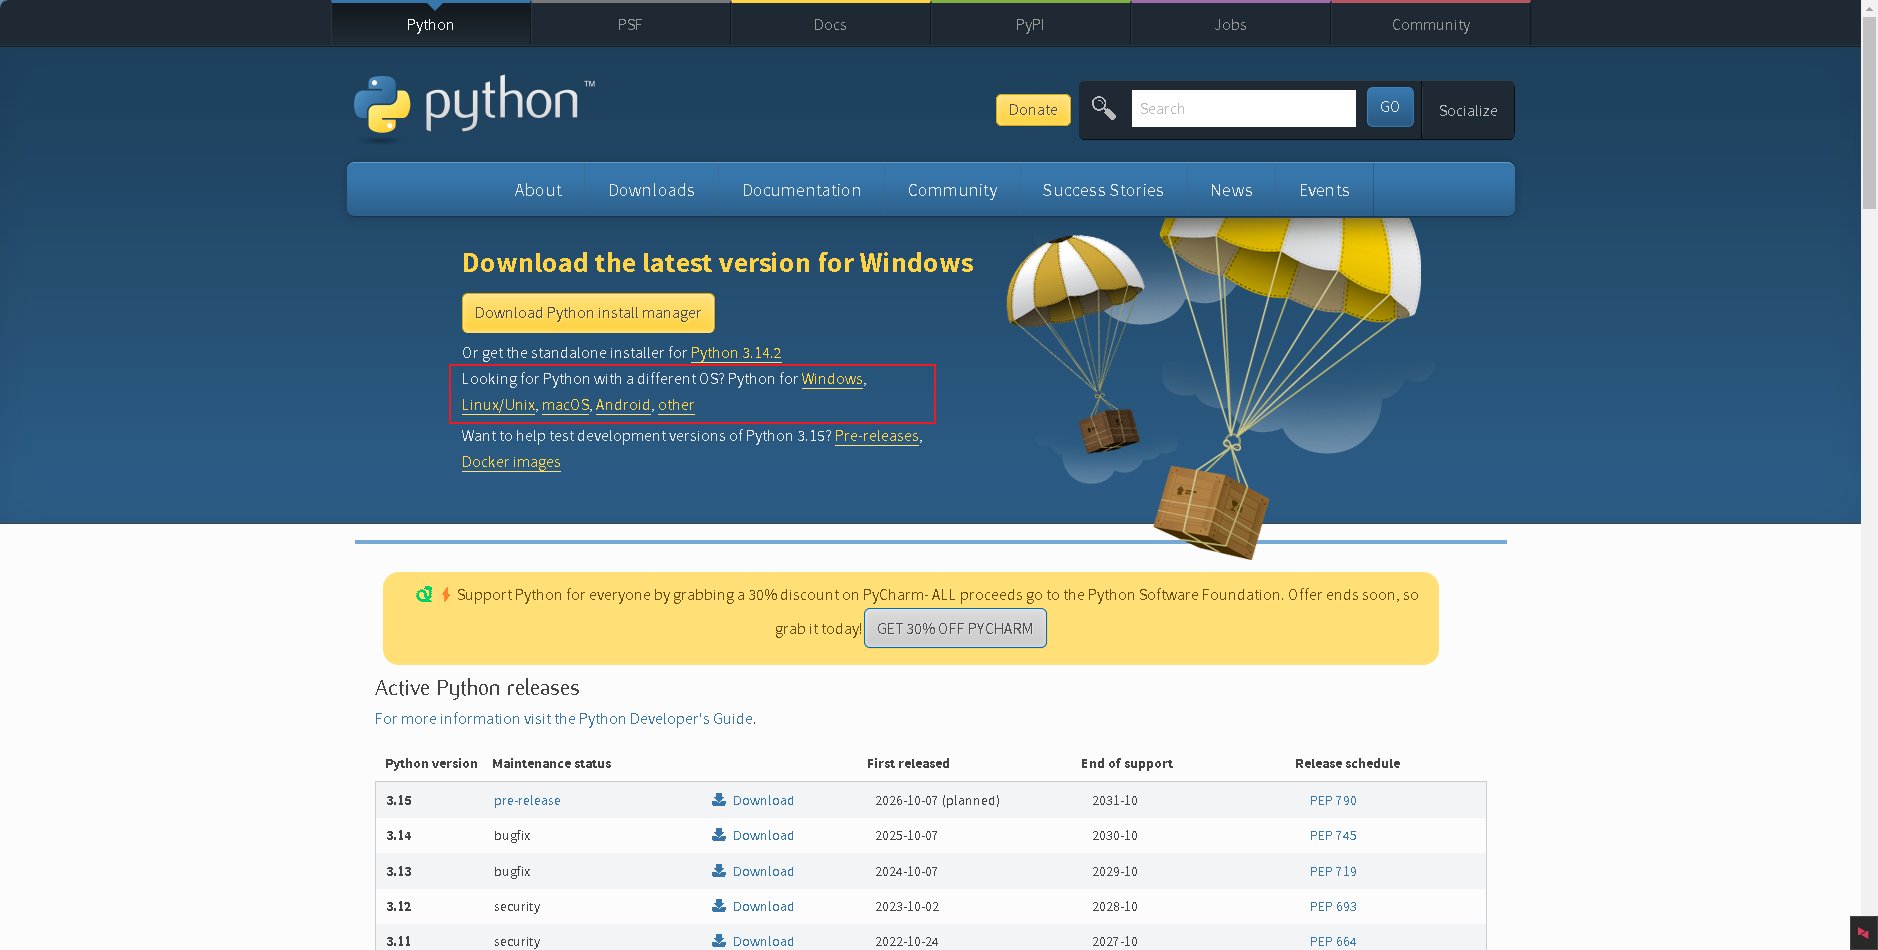Open the Python 3.14.2 installer link
Image resolution: width=1878 pixels, height=950 pixels.
coord(735,352)
